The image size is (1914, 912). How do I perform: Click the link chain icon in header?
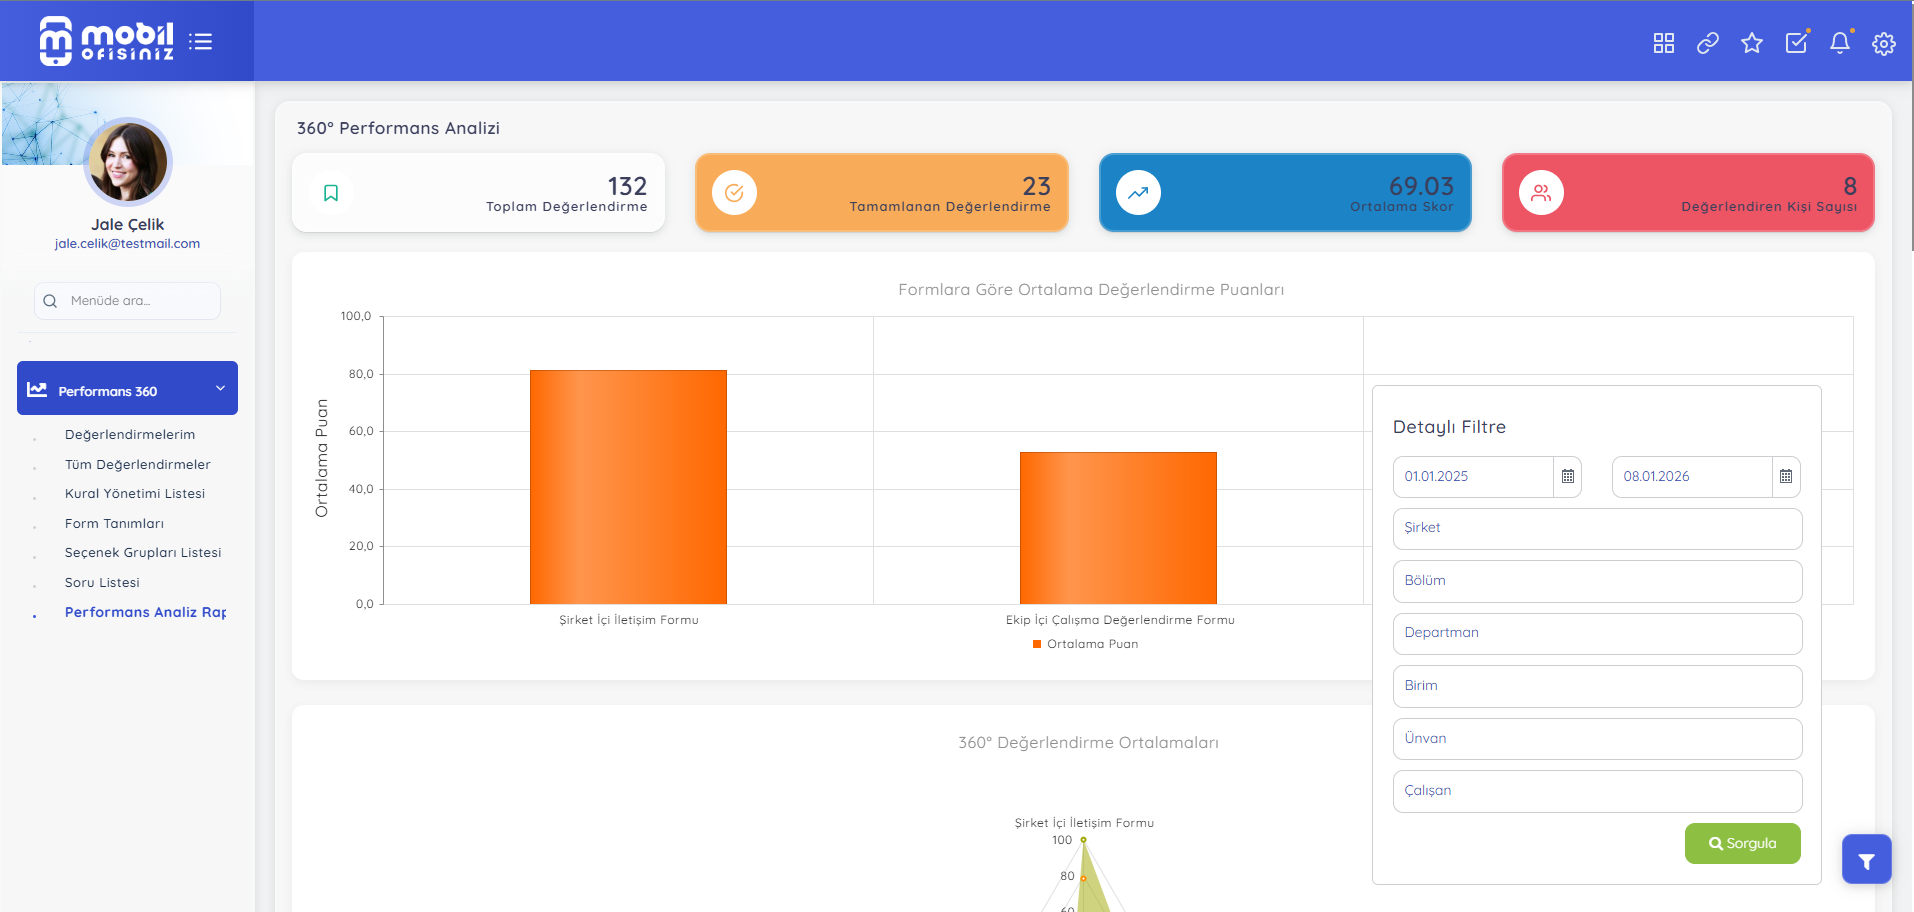click(1707, 43)
